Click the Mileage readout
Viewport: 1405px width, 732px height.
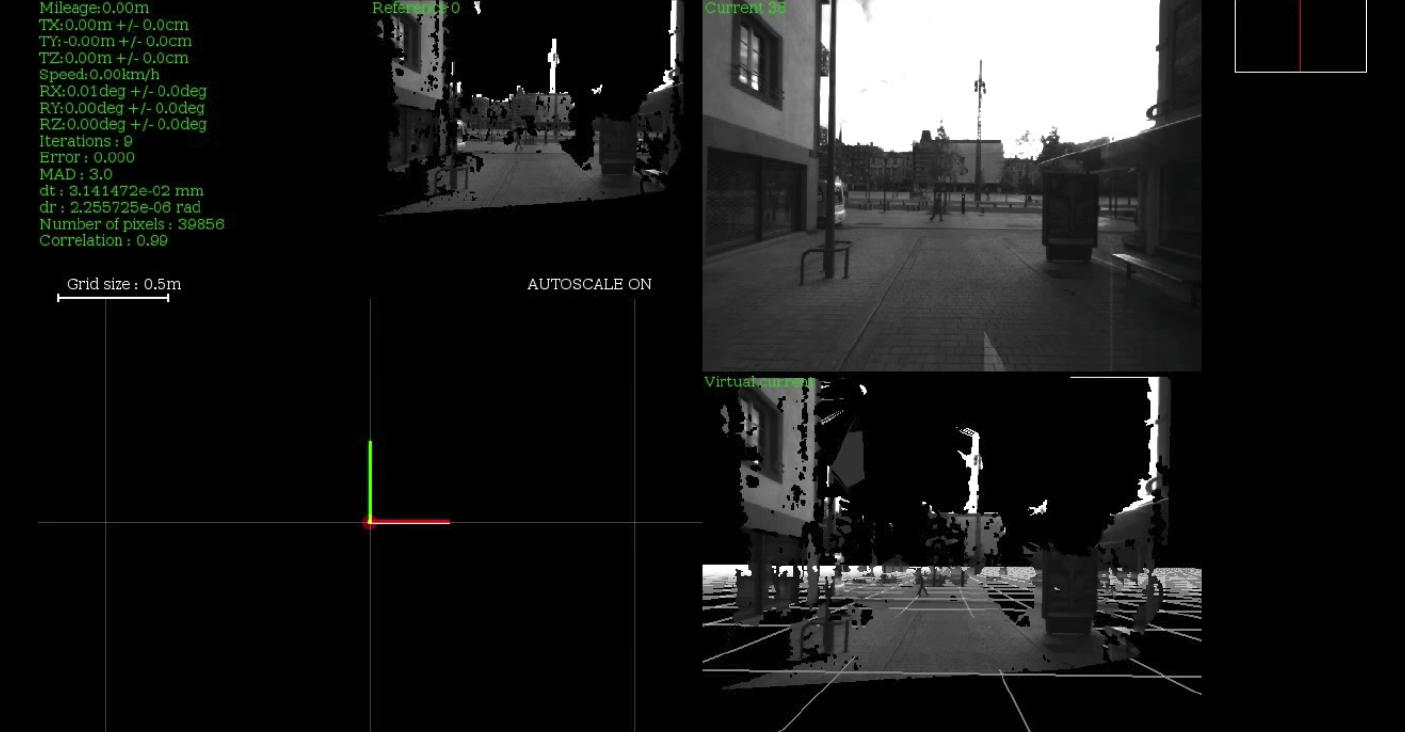[x=94, y=8]
